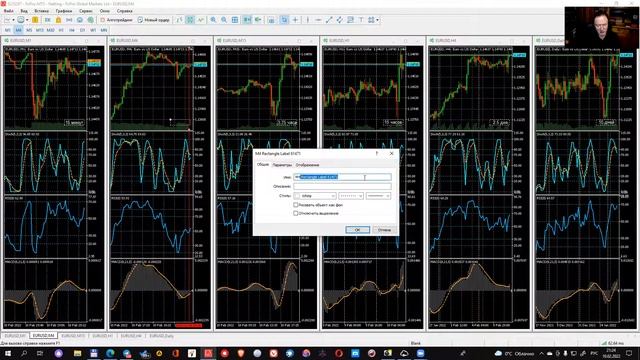640x360 pixels.
Task: Select the crosshair cursor tool
Action: (296, 20)
